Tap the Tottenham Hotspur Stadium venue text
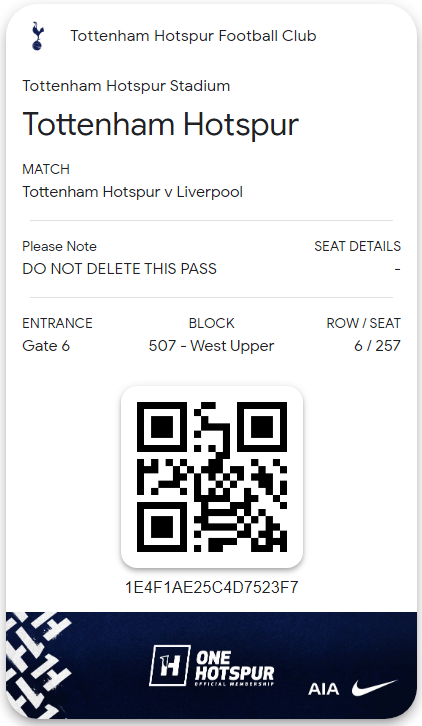The width and height of the screenshot is (422, 726). 126,86
